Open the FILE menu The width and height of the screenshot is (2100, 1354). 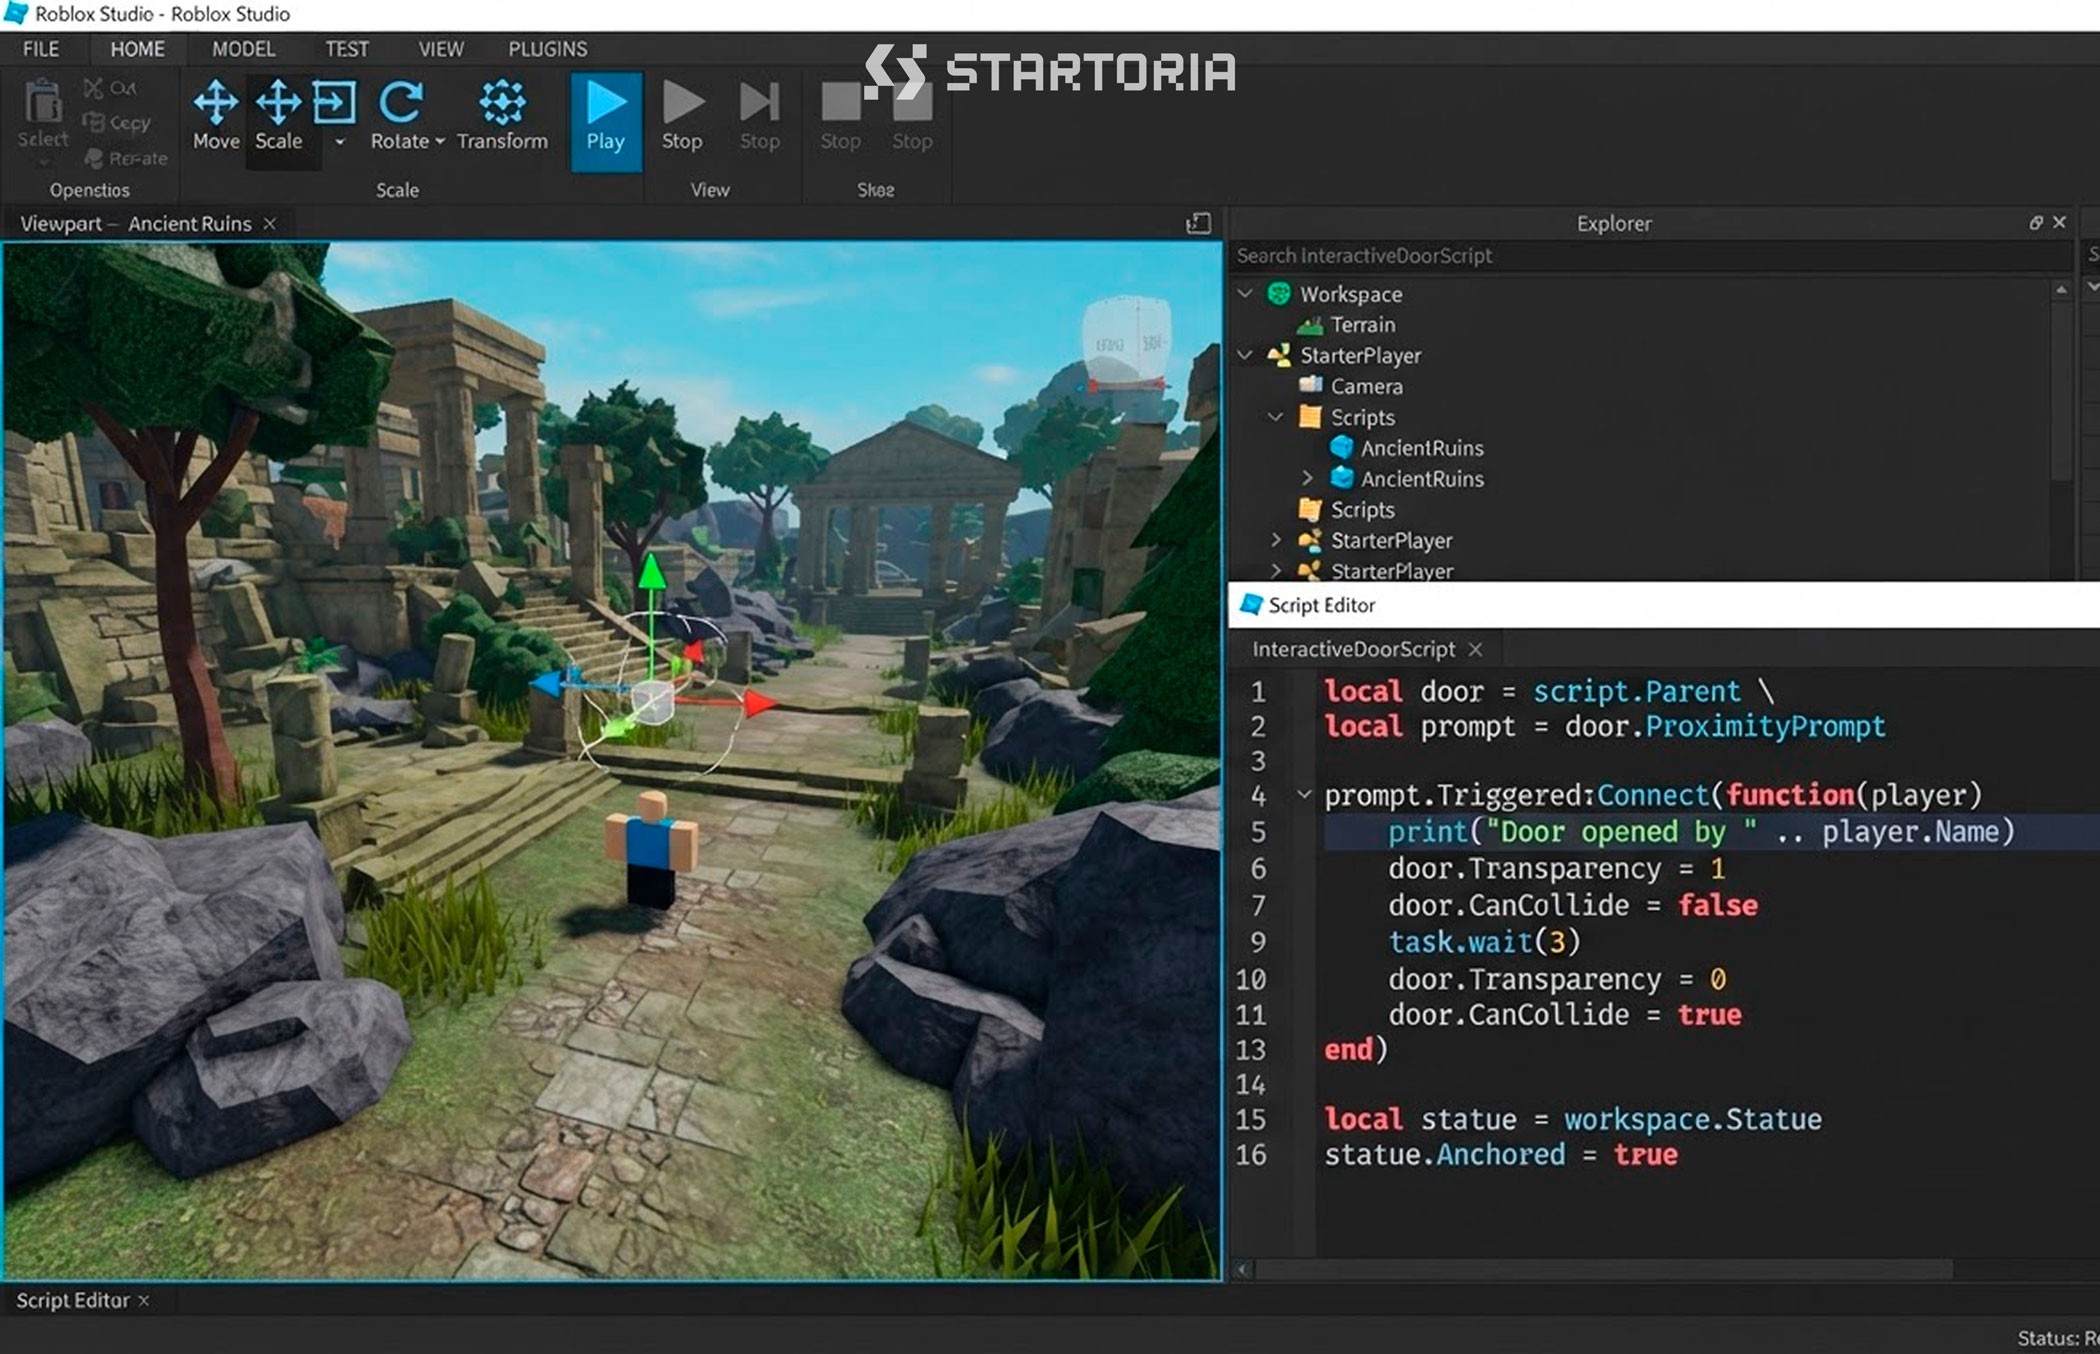click(41, 49)
